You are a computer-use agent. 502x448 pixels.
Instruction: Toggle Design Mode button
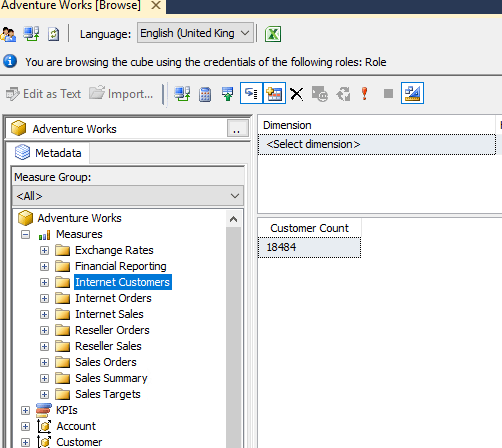[412, 93]
